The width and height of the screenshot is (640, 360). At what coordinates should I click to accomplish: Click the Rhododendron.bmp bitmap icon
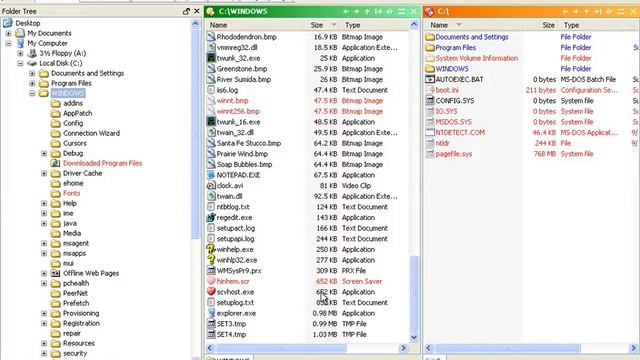(211, 37)
